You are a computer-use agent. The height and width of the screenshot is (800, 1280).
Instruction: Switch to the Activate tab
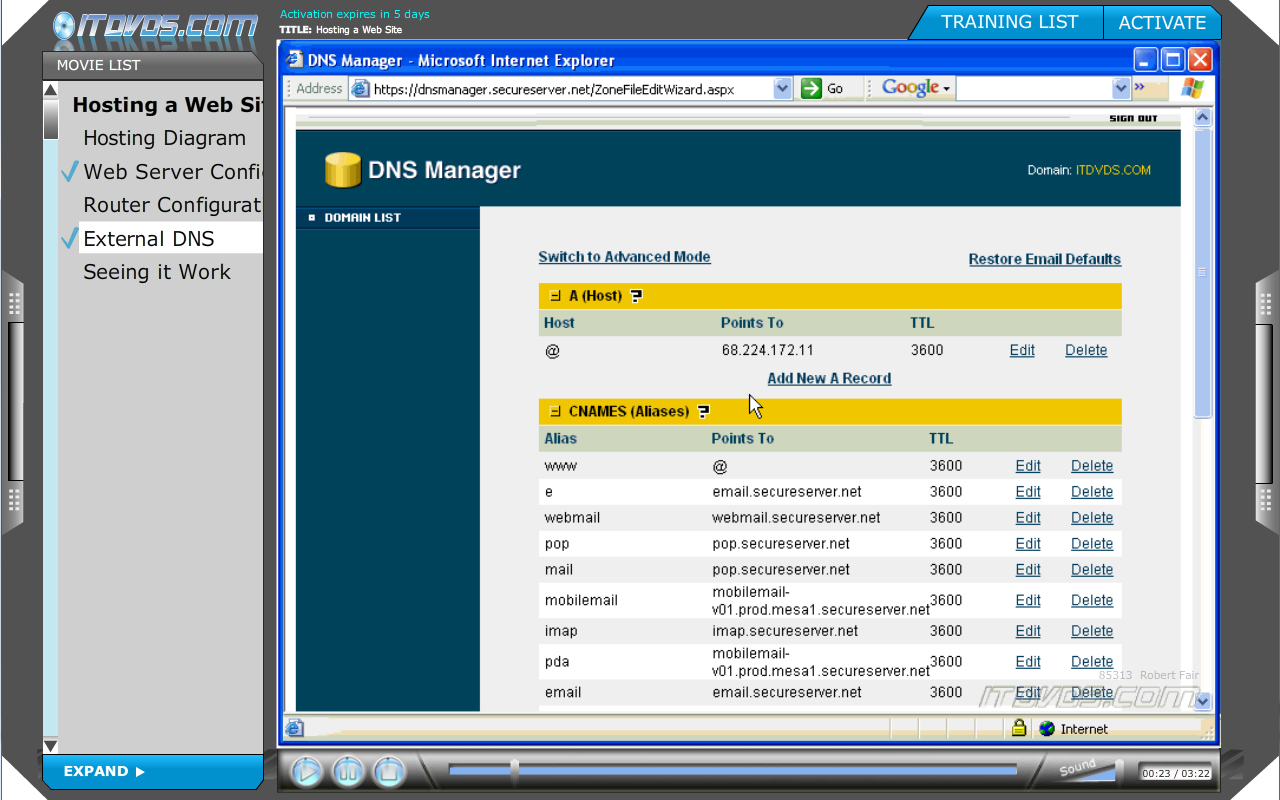[x=1161, y=22]
